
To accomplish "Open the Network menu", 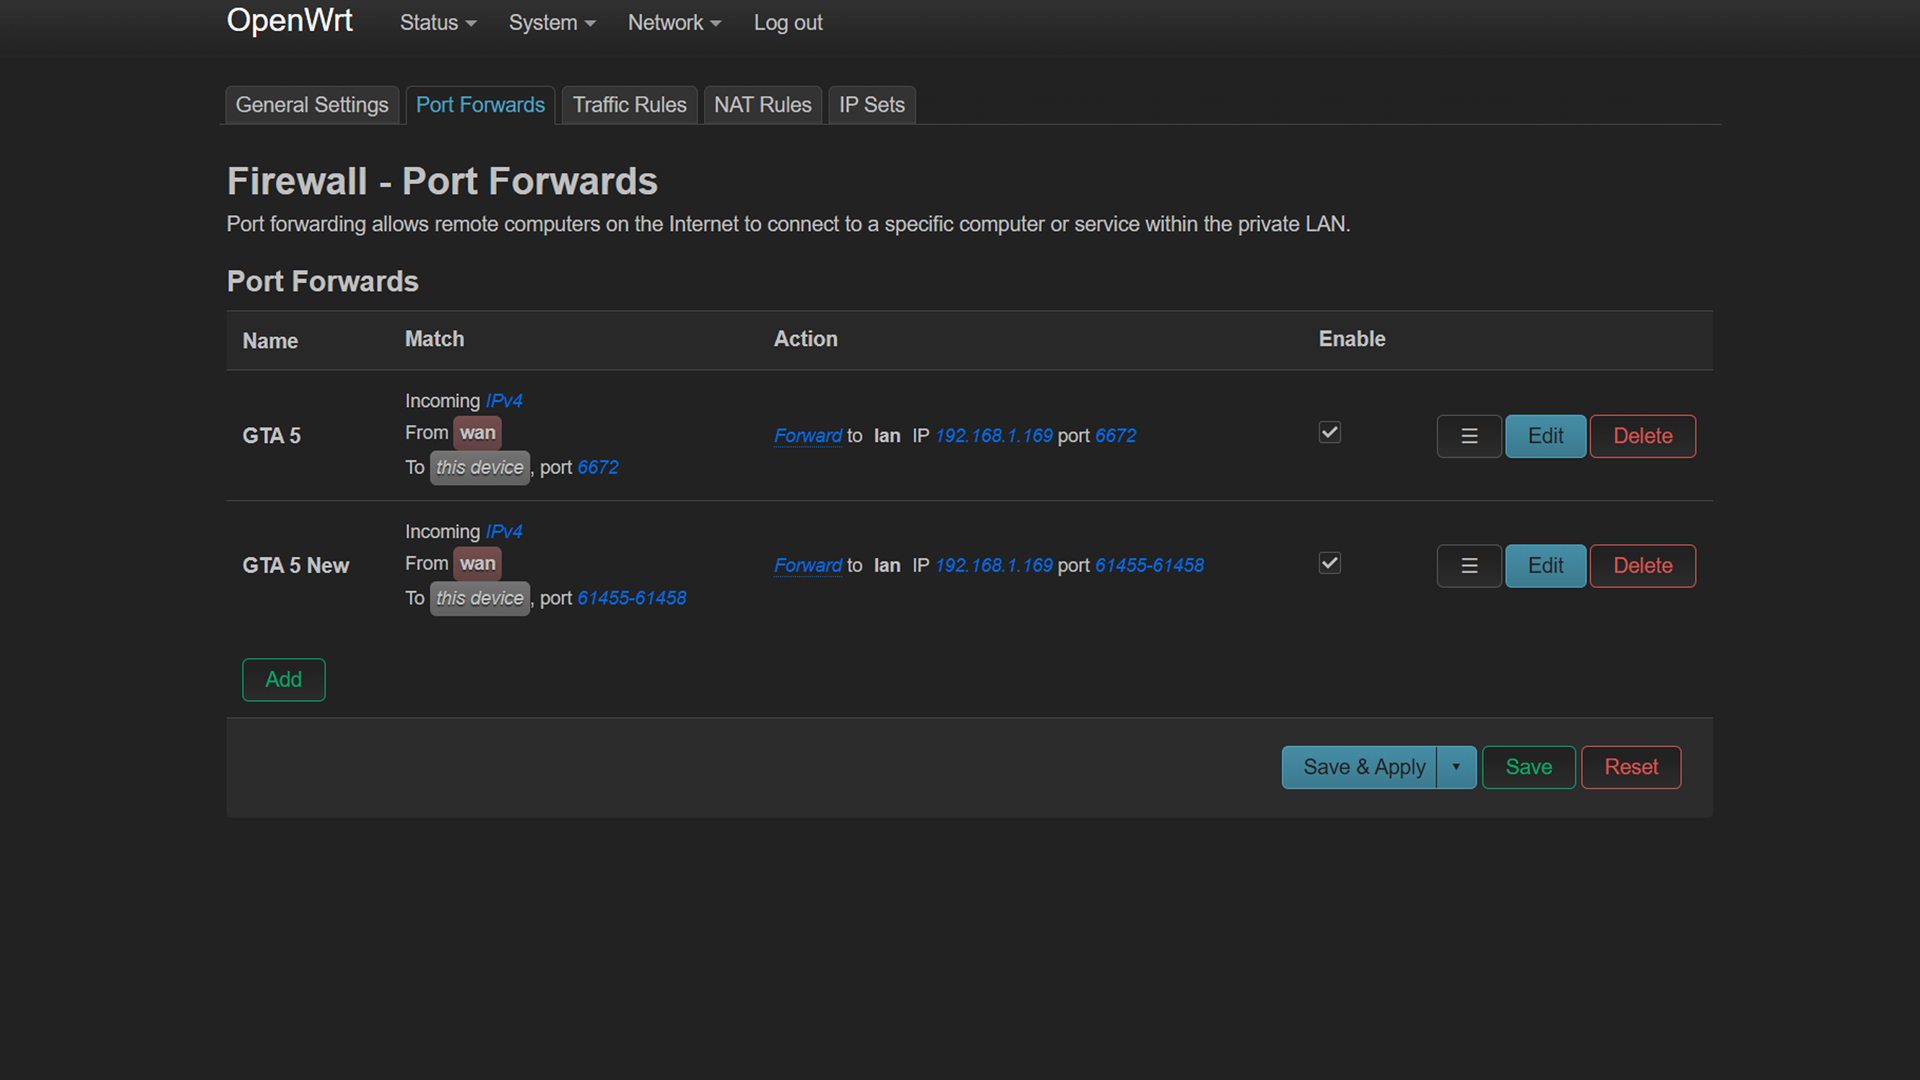I will (x=673, y=22).
